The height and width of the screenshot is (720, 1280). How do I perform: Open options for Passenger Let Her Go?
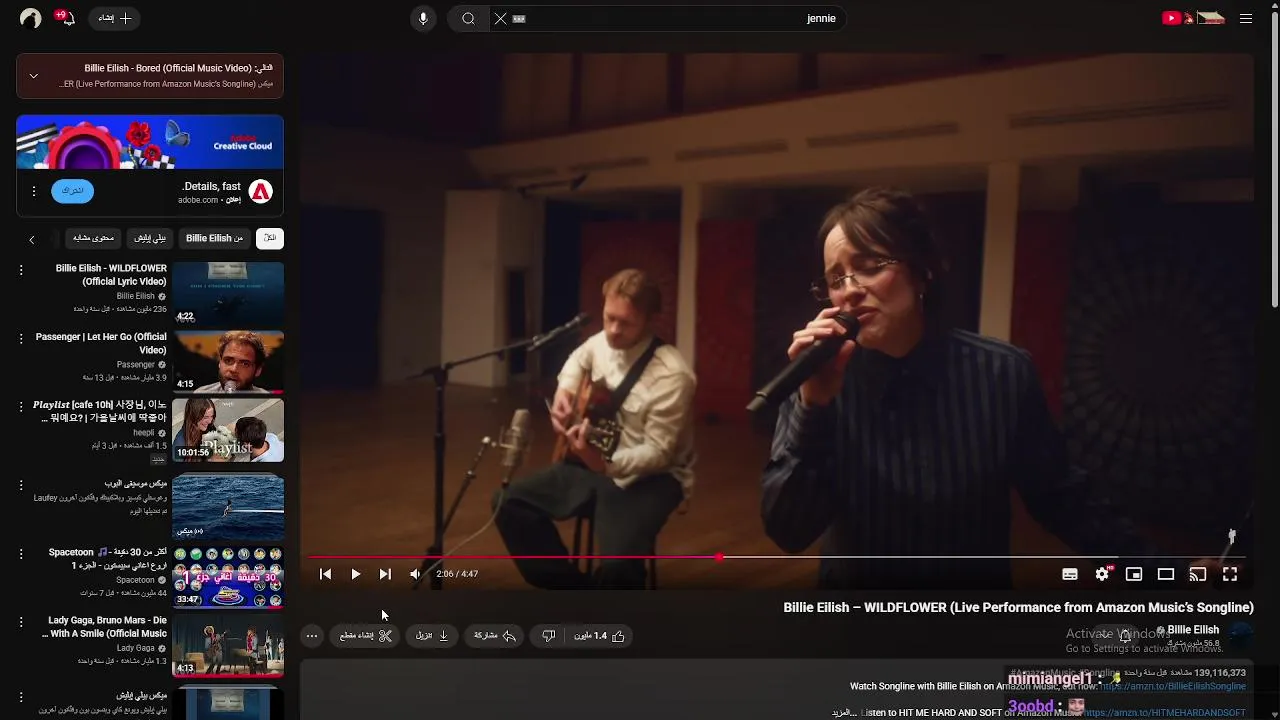(21, 338)
